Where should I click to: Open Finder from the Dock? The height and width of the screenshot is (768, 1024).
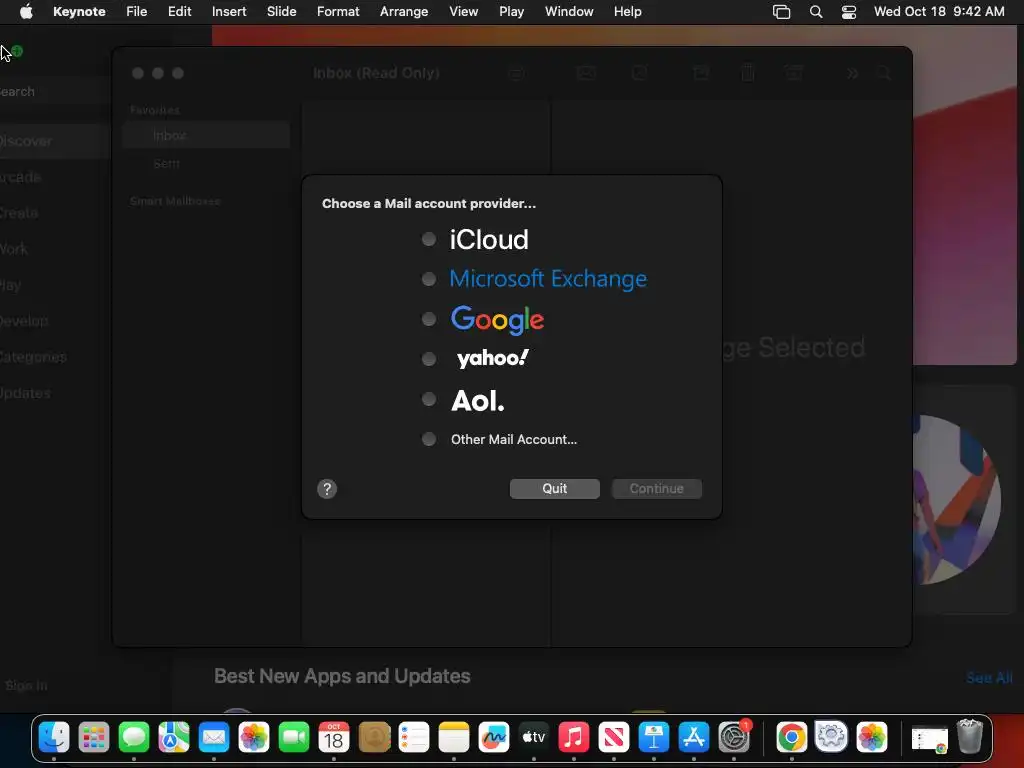click(54, 738)
